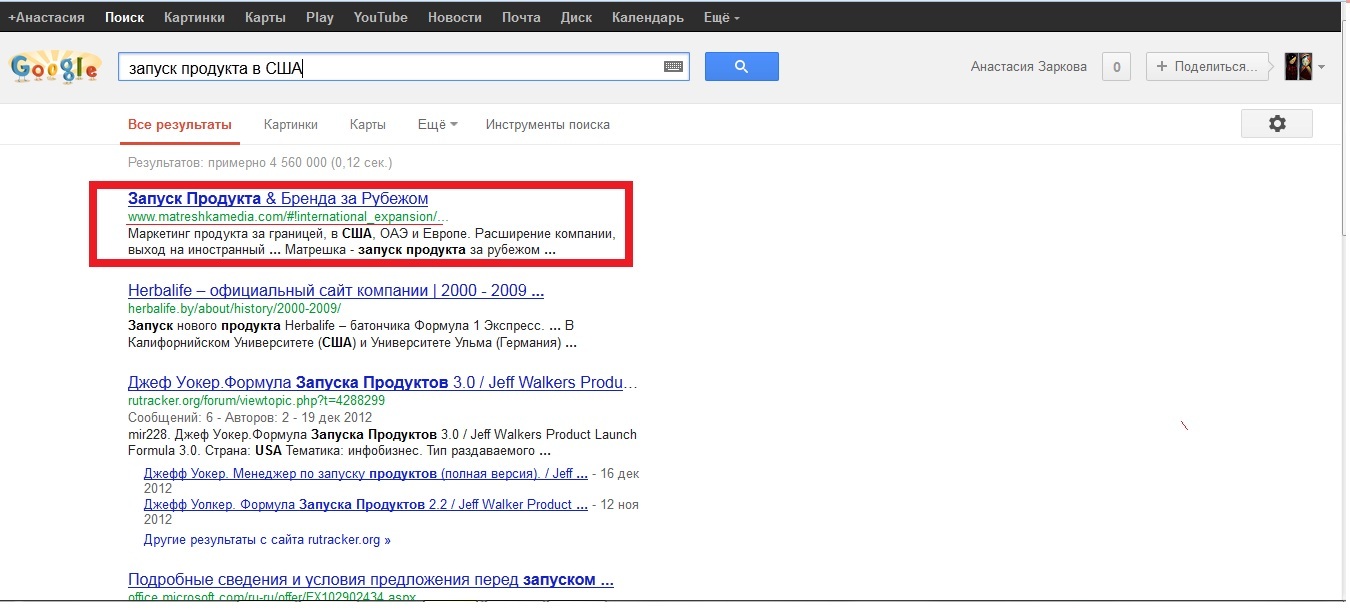Screen dimensions: 1350x610
Task: Open Почта in the top bar
Action: tap(521, 18)
